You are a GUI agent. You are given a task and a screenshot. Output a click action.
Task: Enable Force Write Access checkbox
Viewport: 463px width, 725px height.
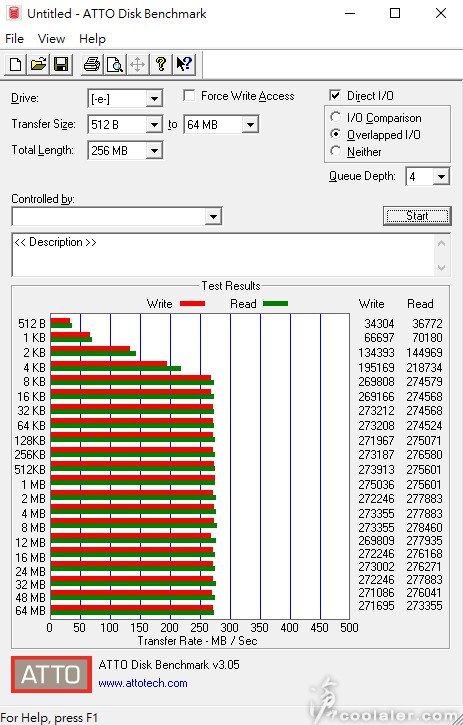pos(189,96)
